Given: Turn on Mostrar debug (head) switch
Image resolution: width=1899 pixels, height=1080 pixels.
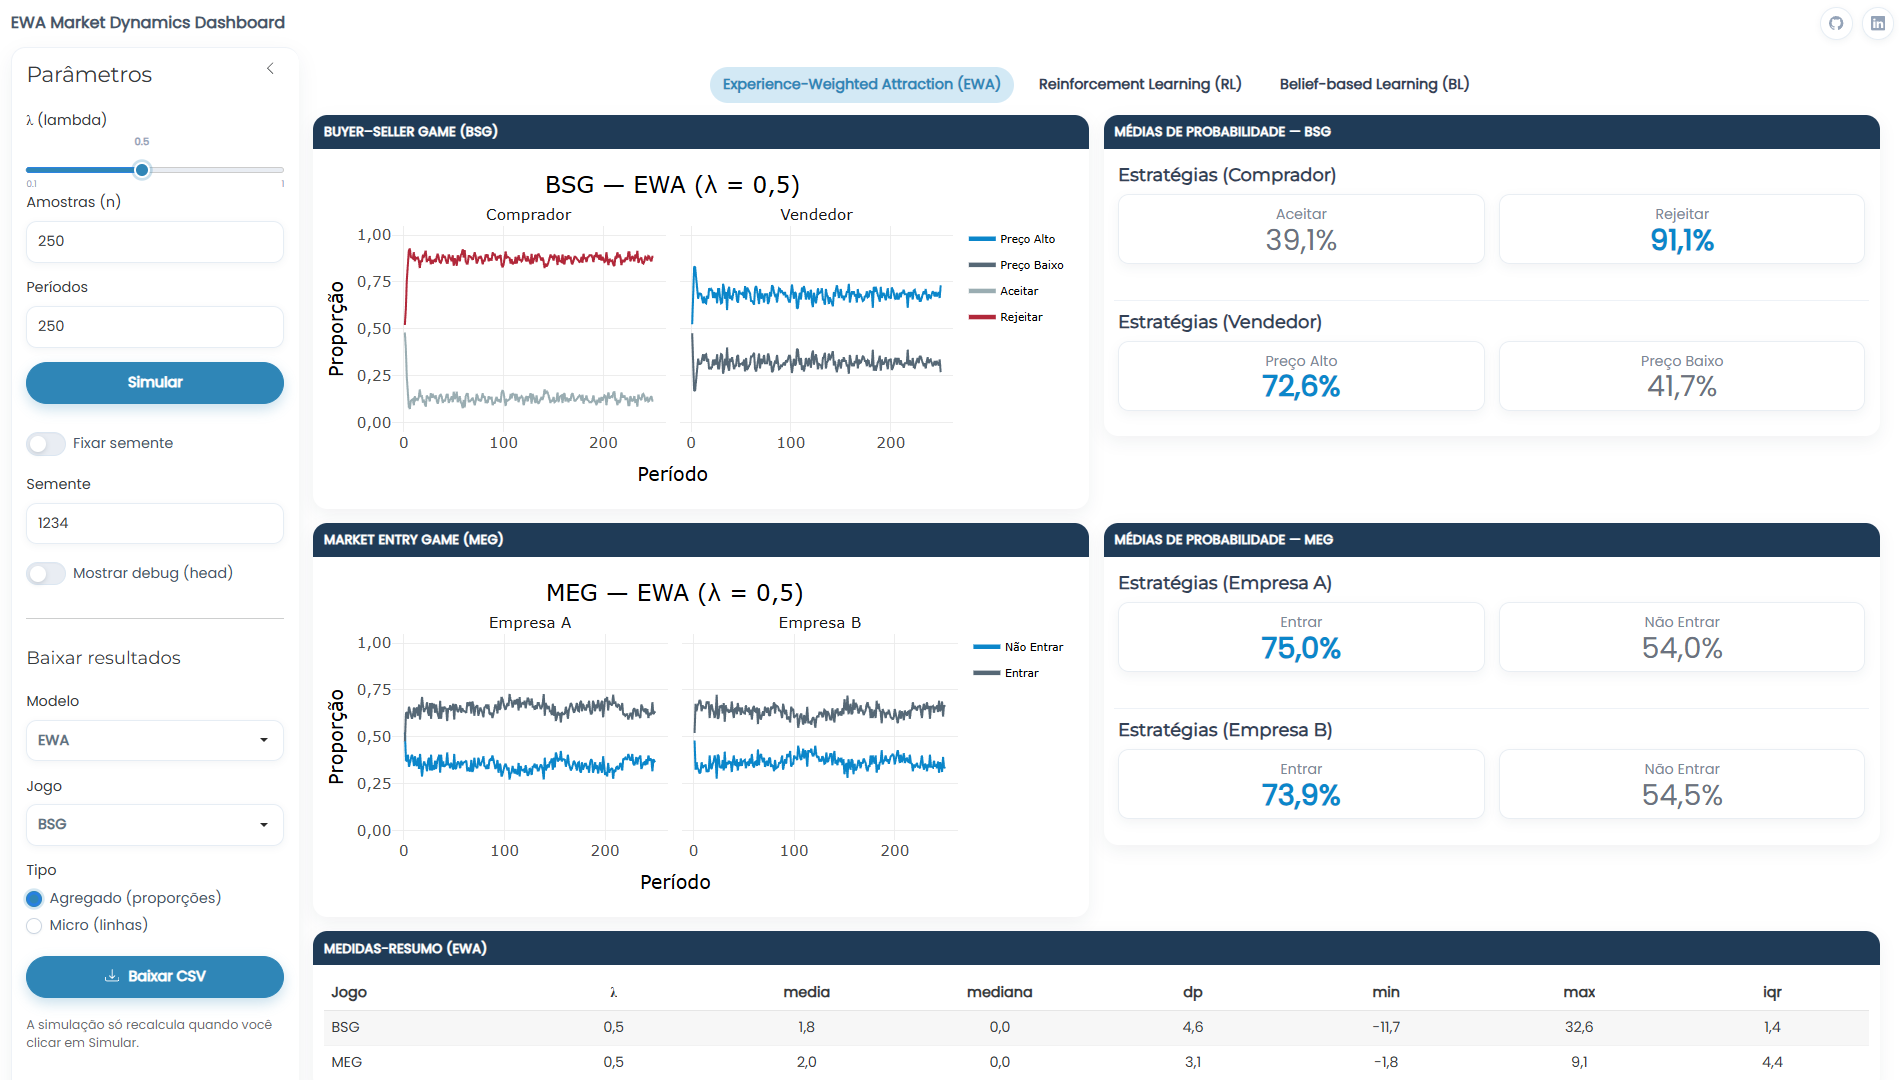Looking at the screenshot, I should pyautogui.click(x=46, y=573).
